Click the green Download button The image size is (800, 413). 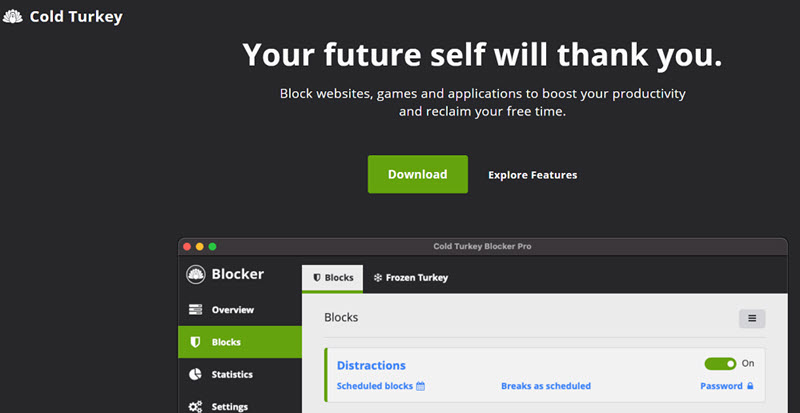point(417,174)
